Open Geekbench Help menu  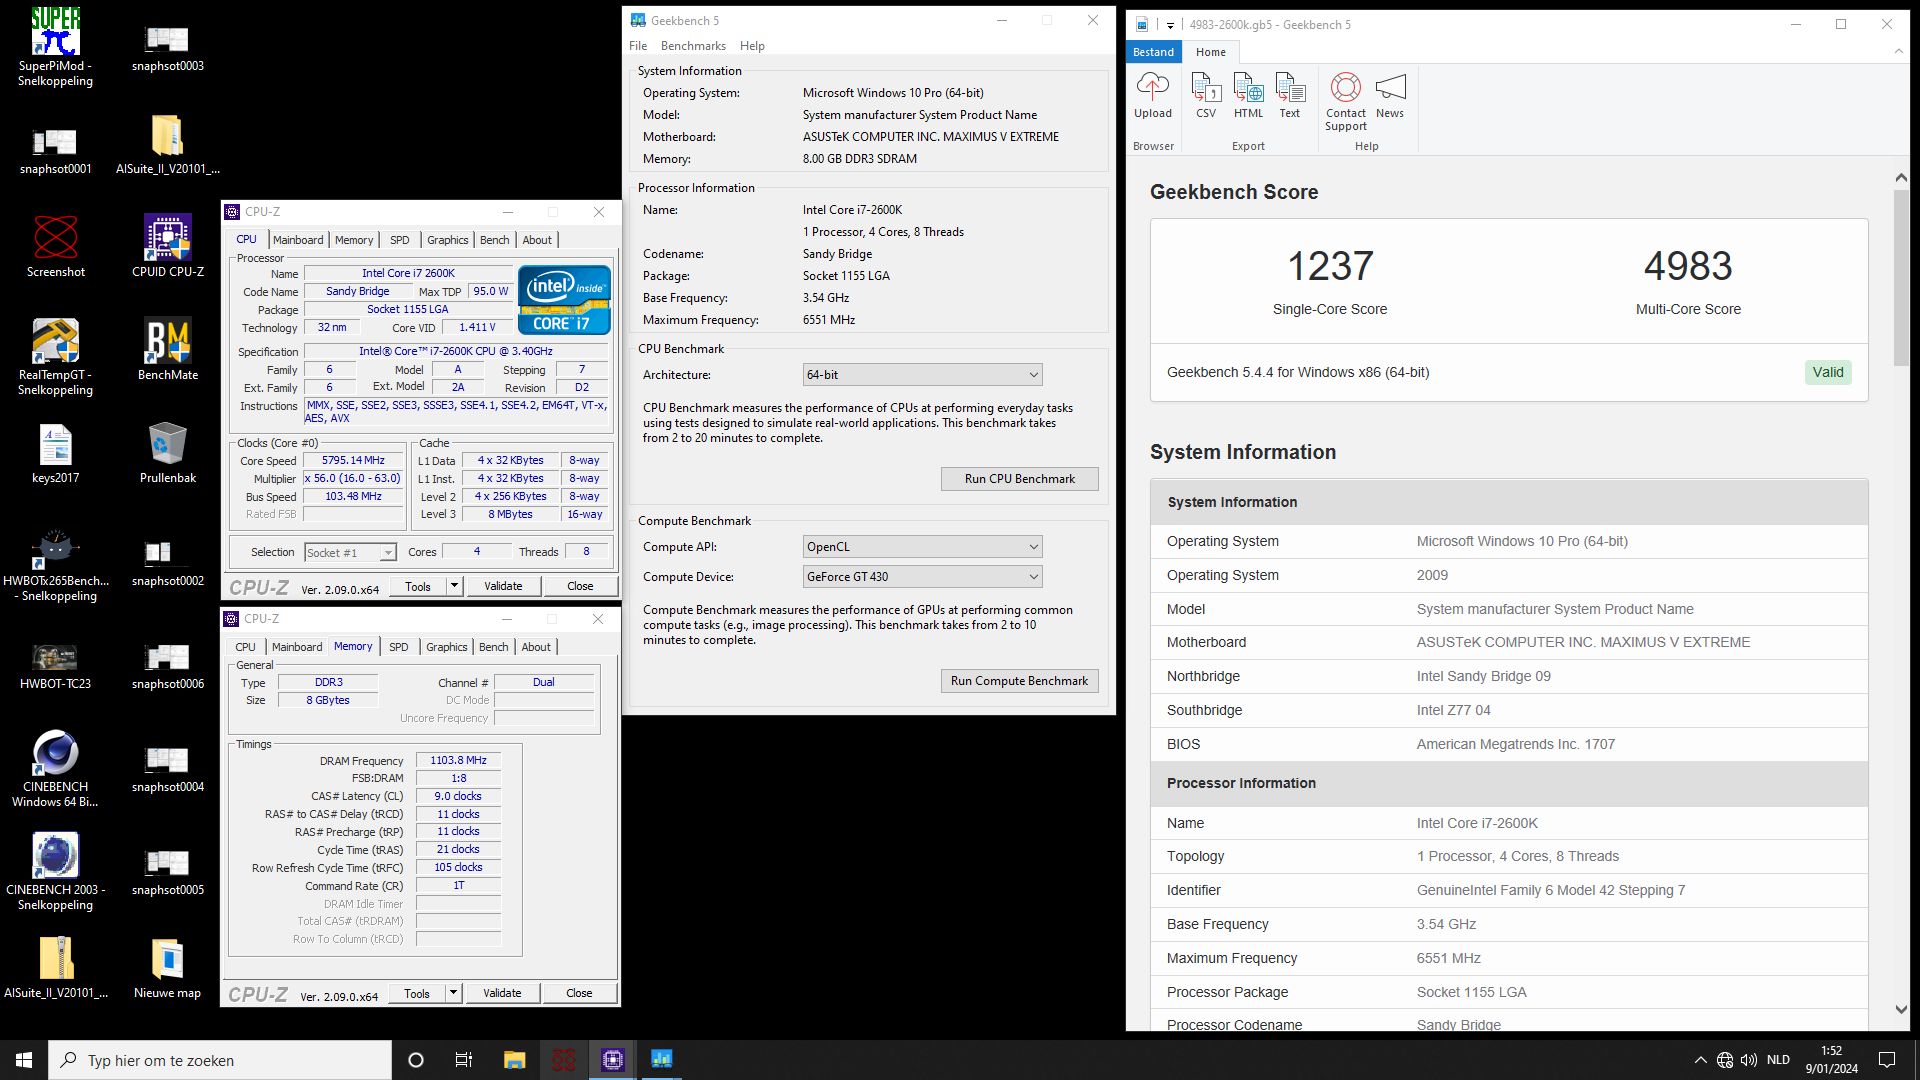coord(752,46)
